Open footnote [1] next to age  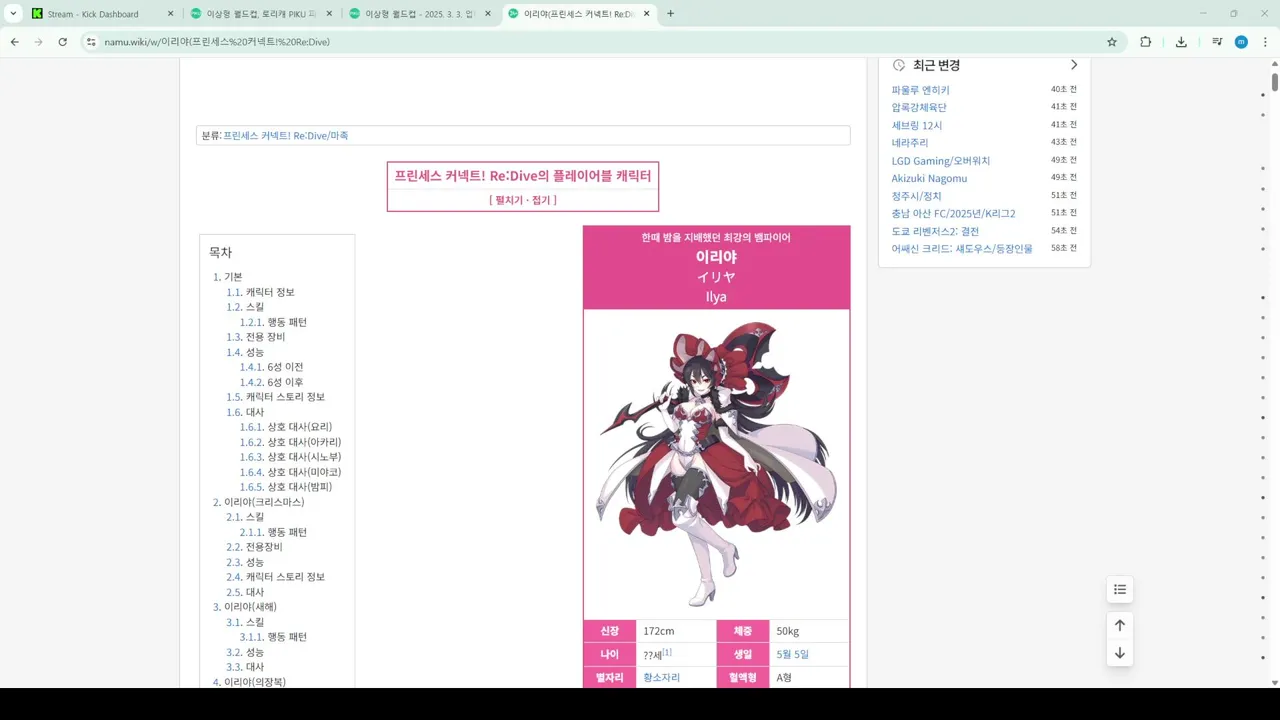(667, 652)
